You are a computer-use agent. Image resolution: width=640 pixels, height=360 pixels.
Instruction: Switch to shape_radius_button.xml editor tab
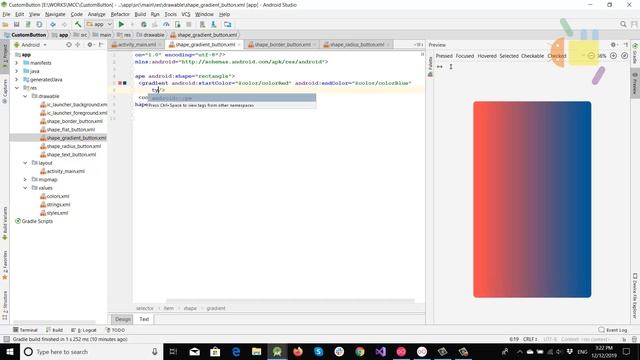click(357, 44)
